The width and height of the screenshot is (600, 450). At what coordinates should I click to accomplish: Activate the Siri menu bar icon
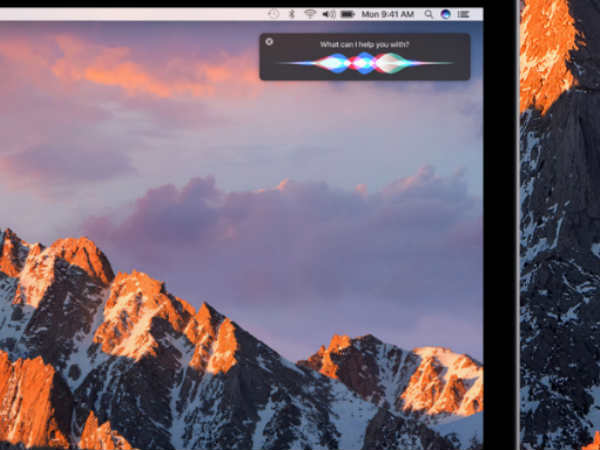coord(446,15)
